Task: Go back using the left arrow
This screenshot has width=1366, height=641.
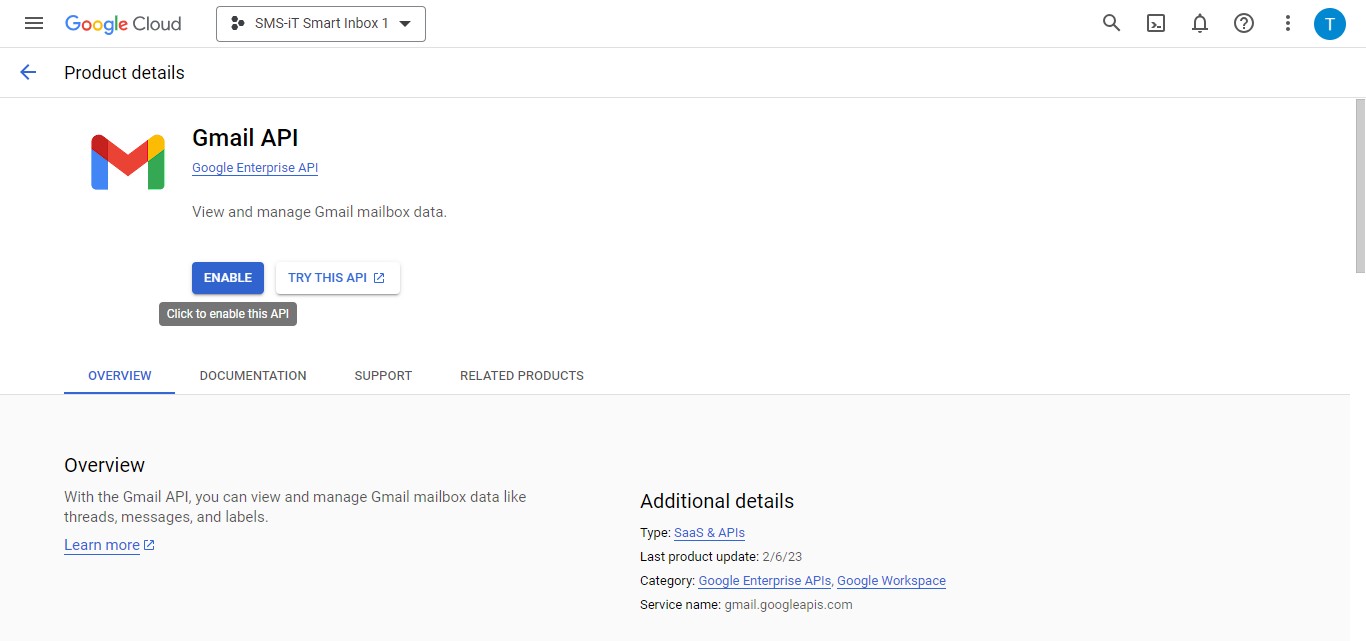Action: 28,72
